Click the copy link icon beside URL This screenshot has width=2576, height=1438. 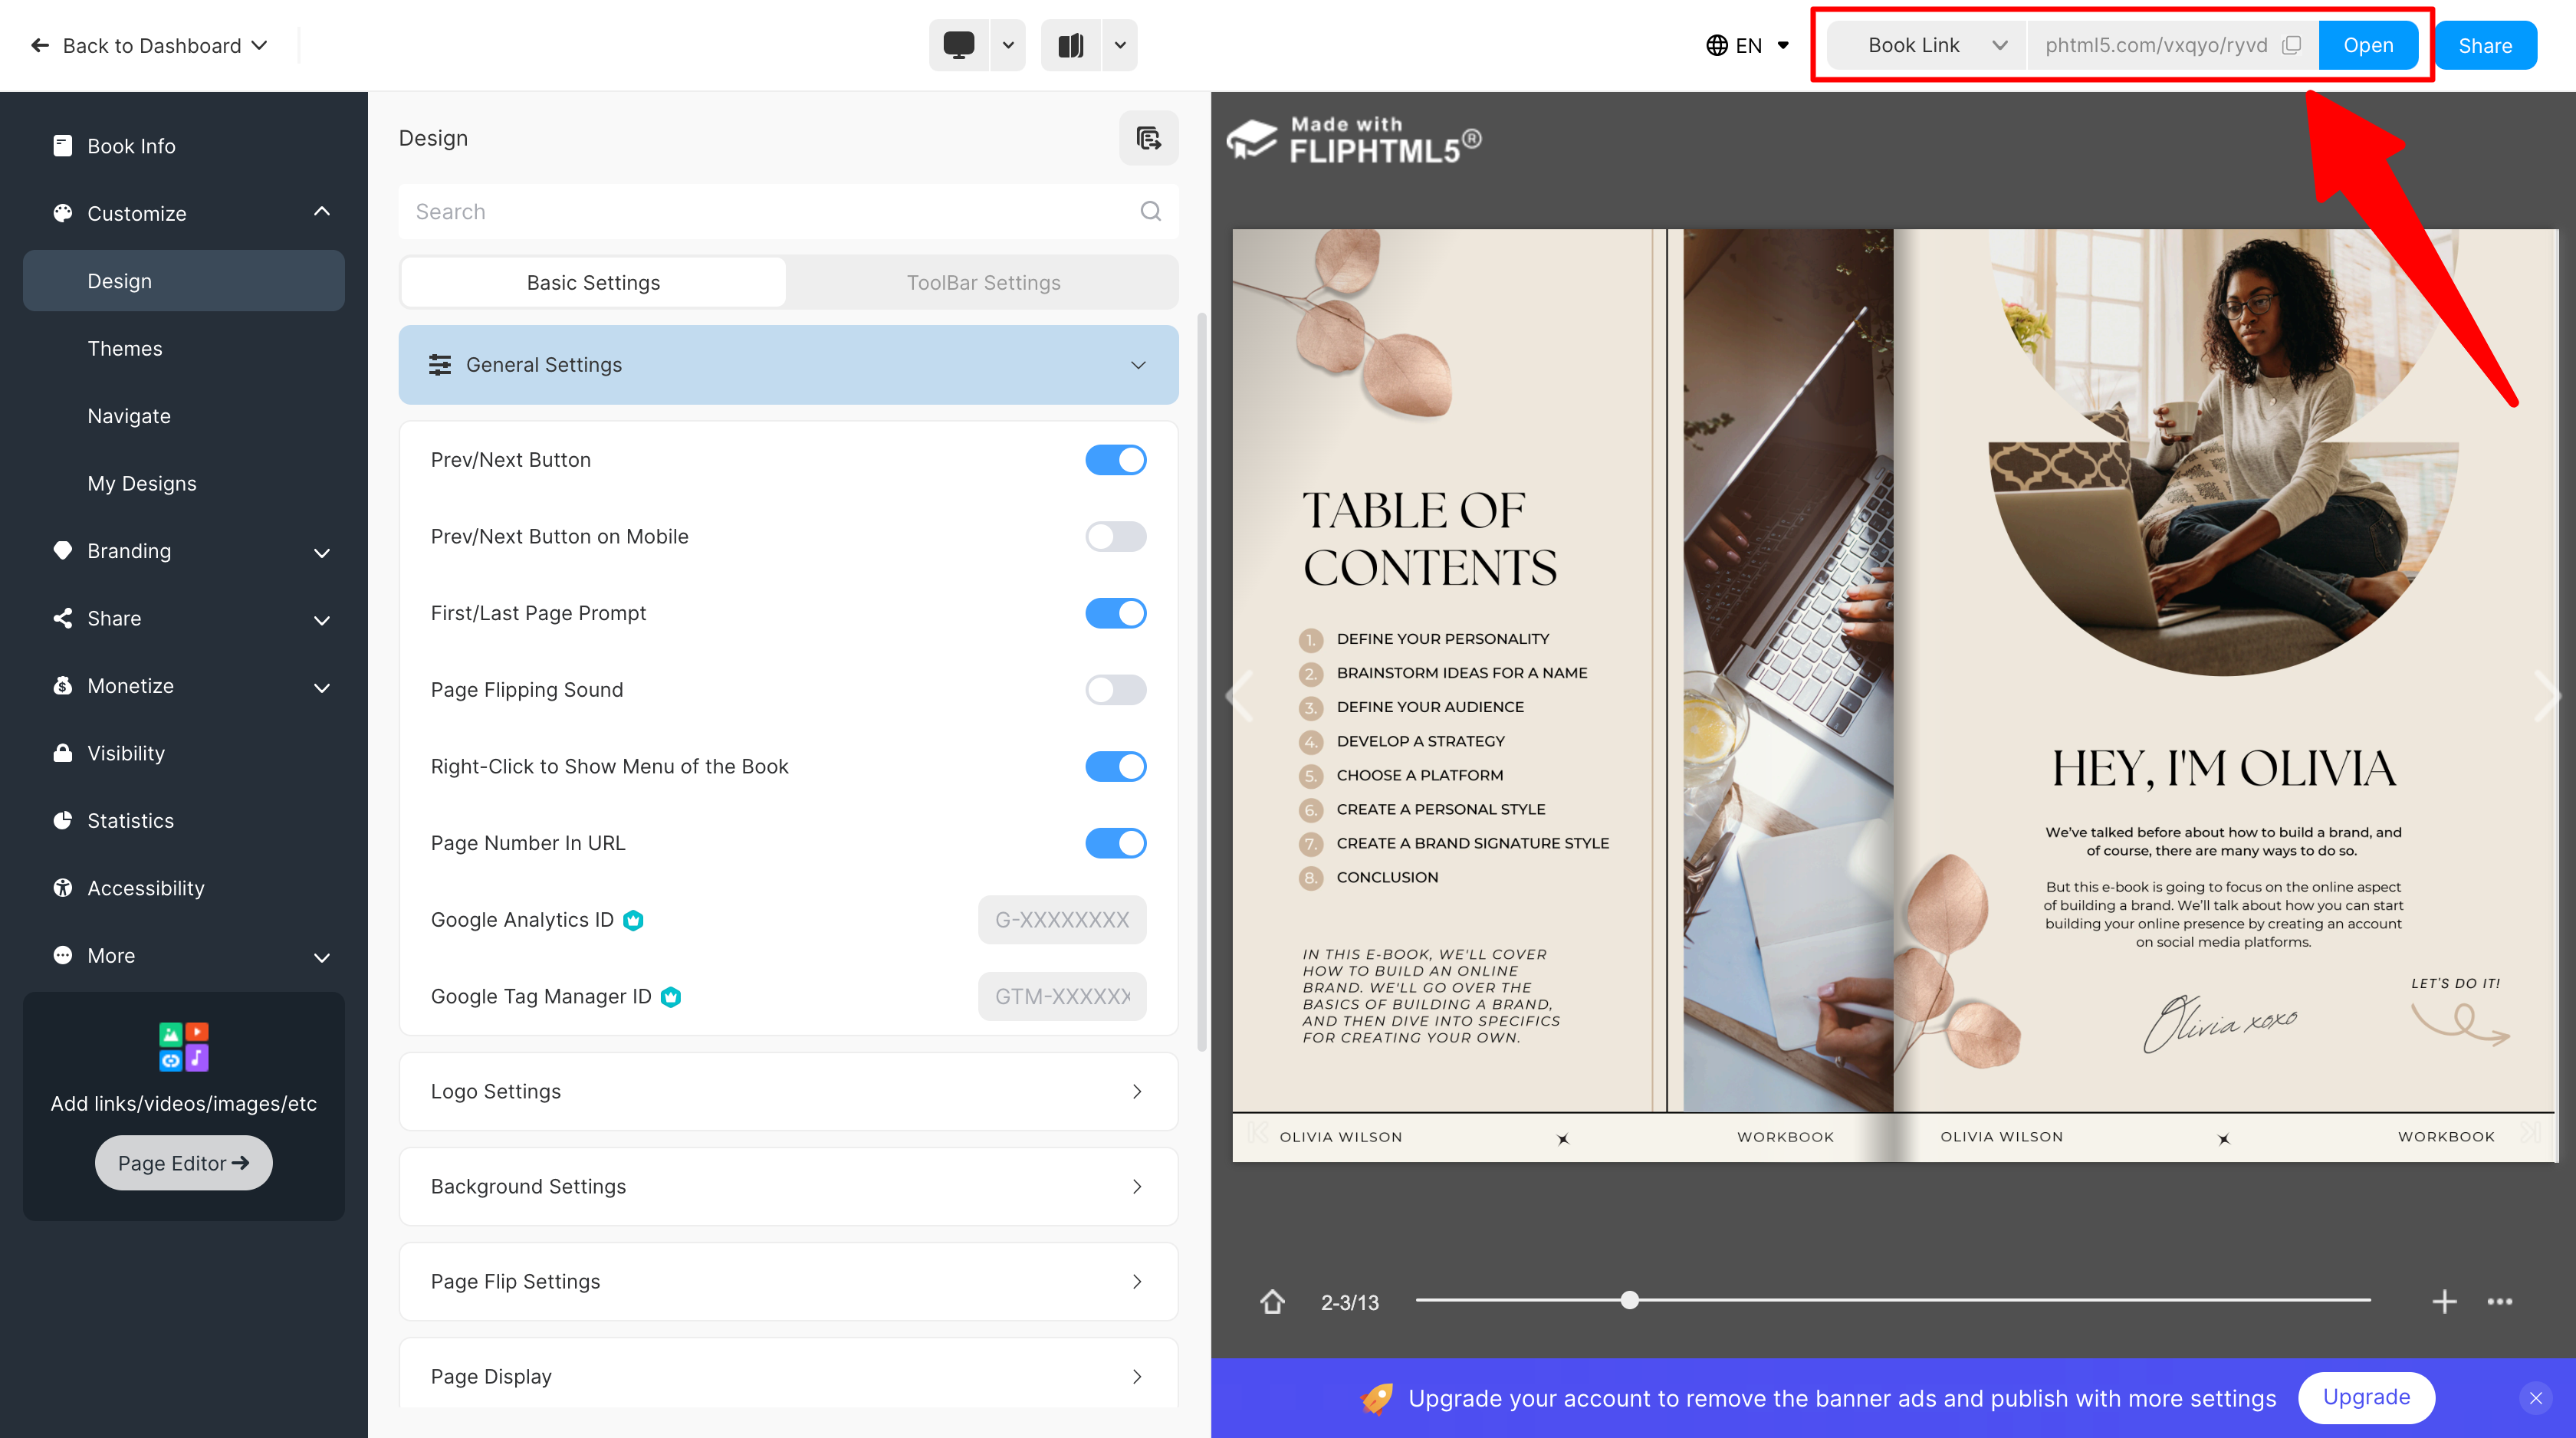[2292, 45]
